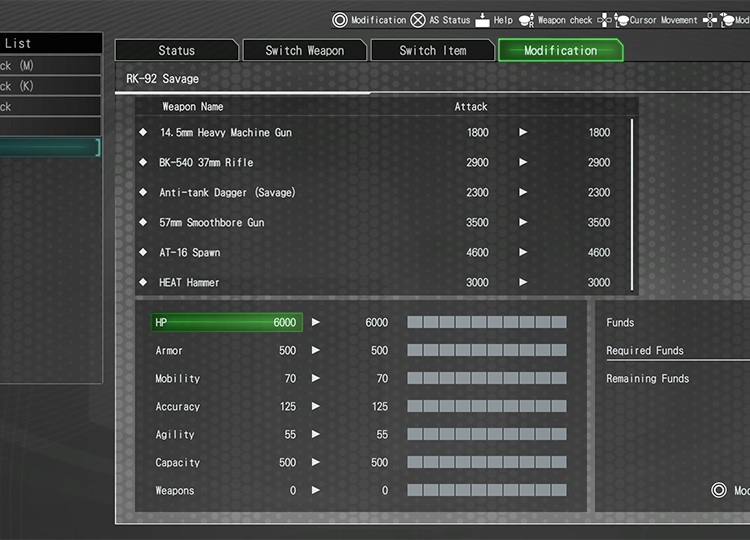Screen dimensions: 750x540
Task: Click the cross AS Status icon
Action: coord(418,20)
